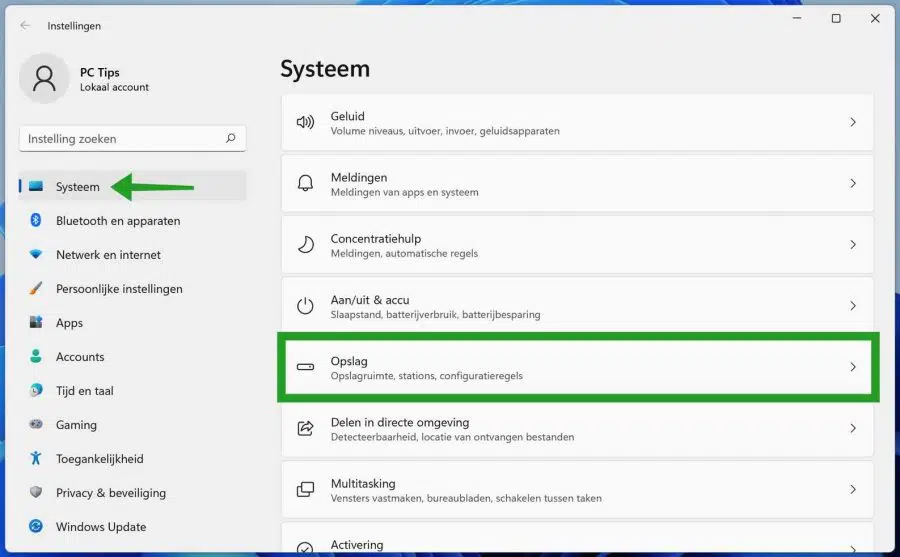Open the Meldingen settings card
The width and height of the screenshot is (900, 557).
(x=577, y=184)
